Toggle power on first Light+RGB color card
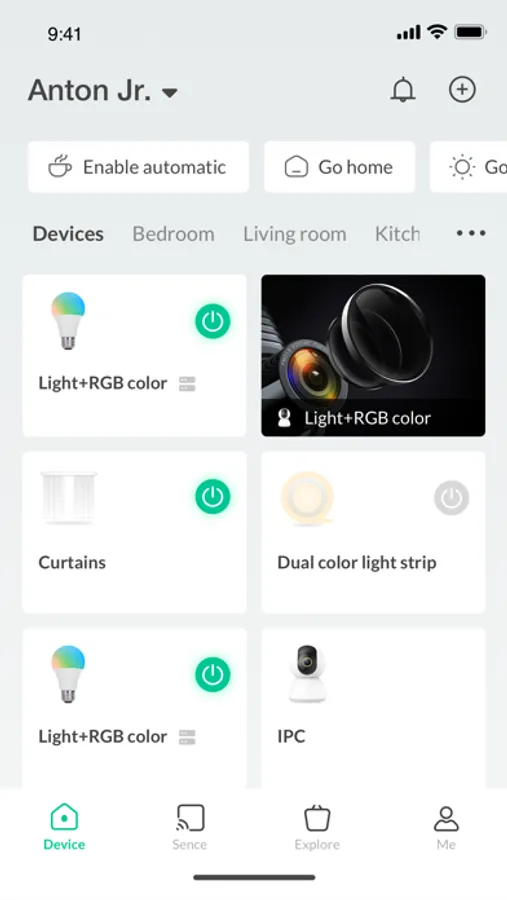This screenshot has height=900, width=507. [x=212, y=321]
